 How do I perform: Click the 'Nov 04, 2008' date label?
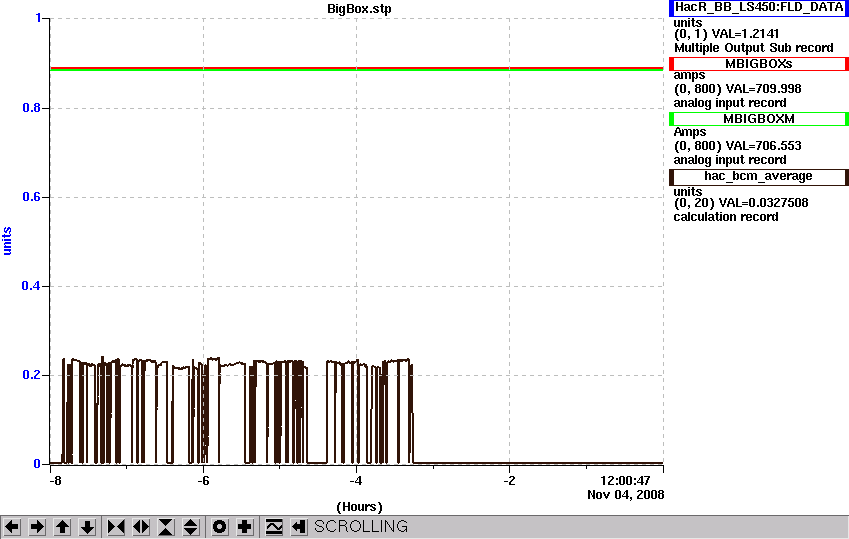pyautogui.click(x=625, y=495)
